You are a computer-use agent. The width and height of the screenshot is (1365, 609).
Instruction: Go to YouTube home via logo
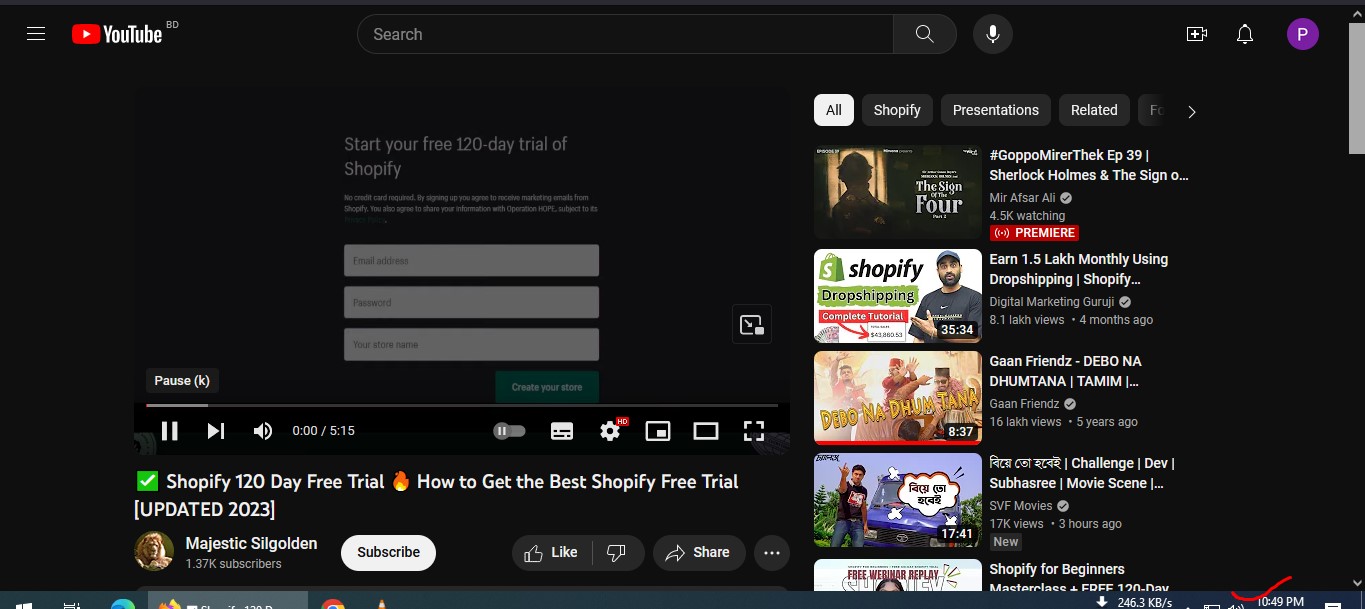tap(117, 34)
